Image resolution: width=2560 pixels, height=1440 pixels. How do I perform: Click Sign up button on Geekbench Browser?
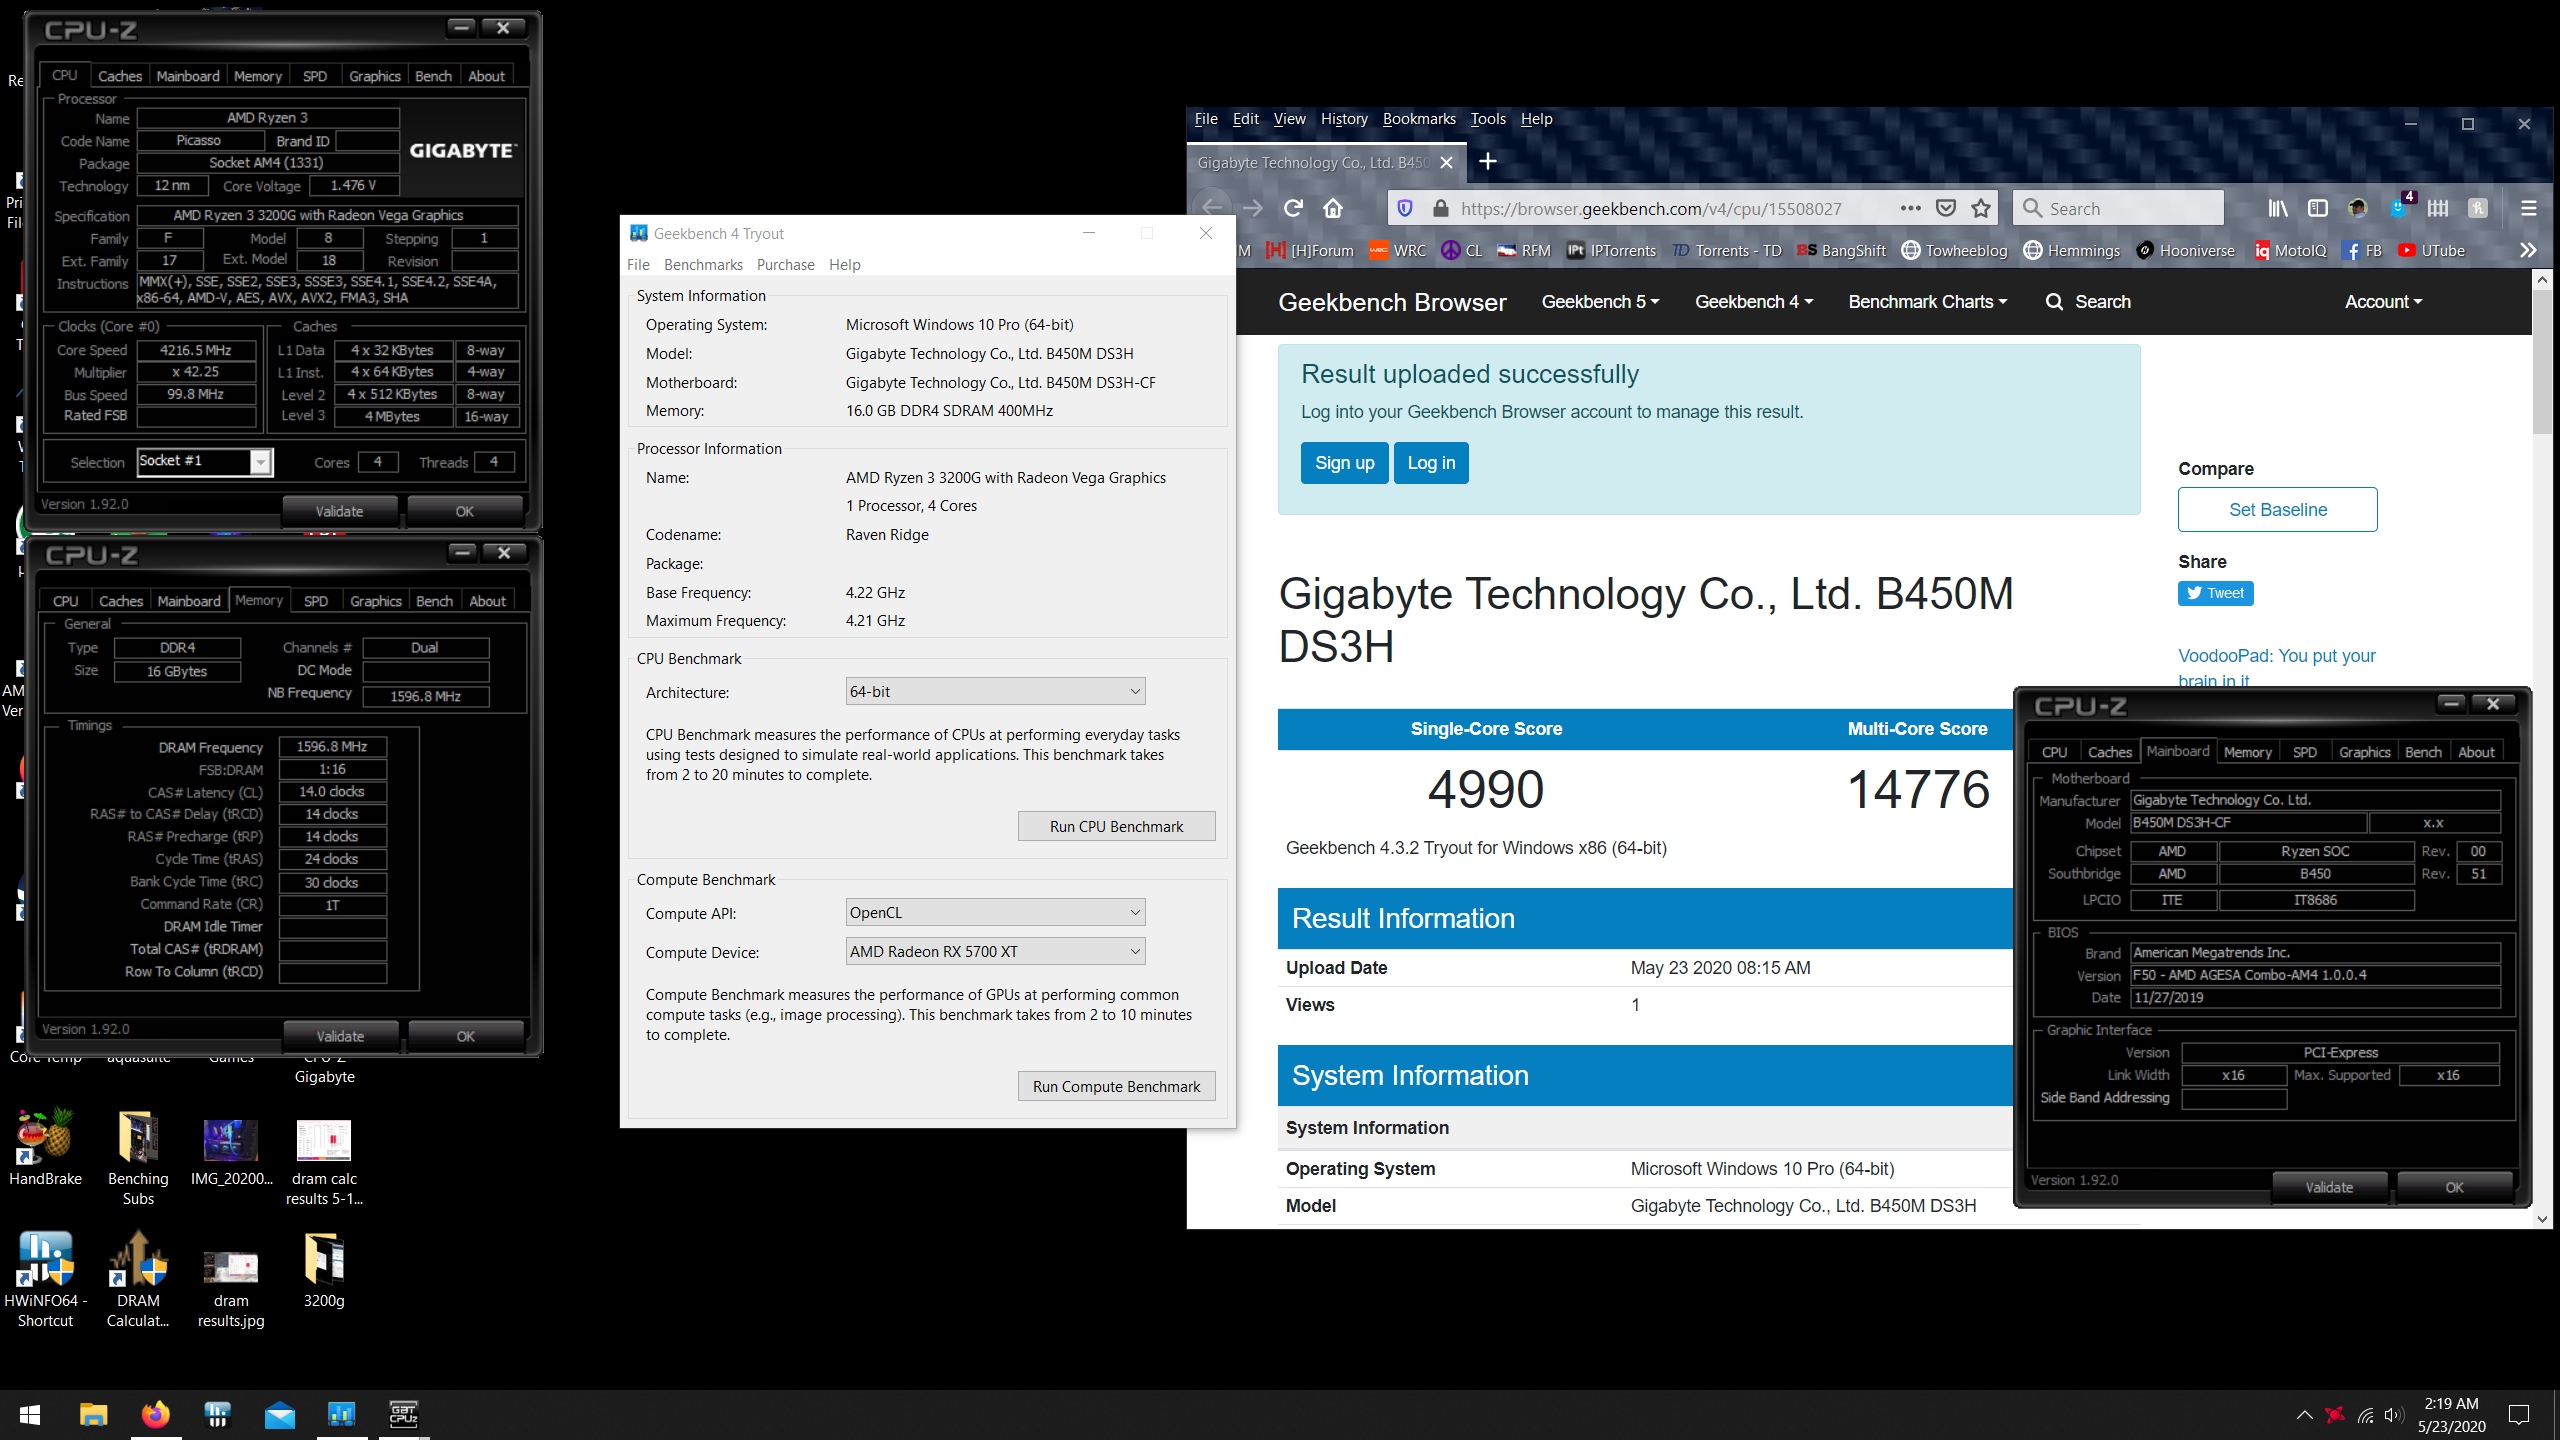point(1344,463)
